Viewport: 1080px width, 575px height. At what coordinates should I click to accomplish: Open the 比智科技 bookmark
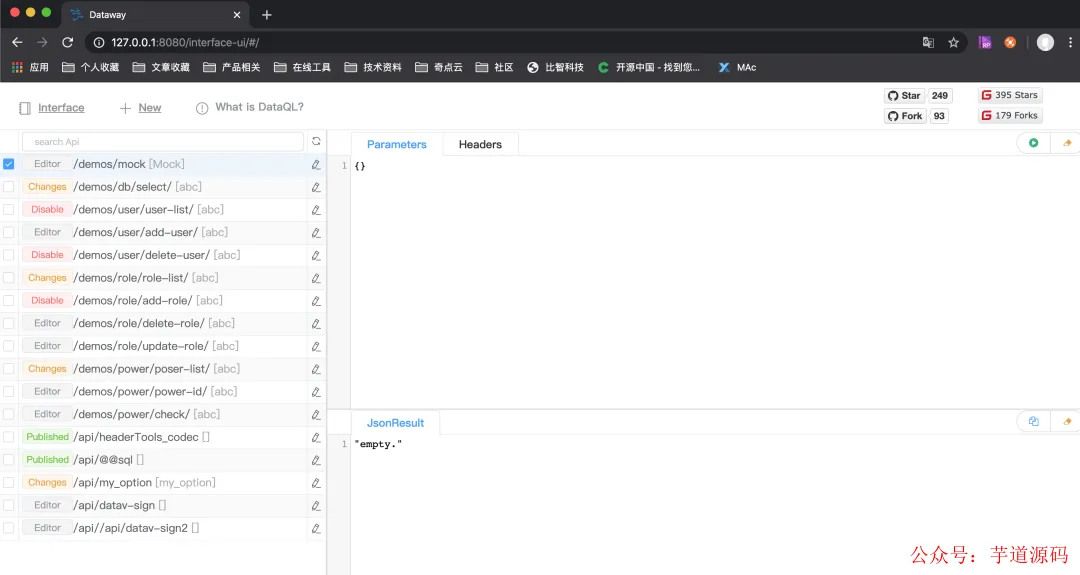pyautogui.click(x=555, y=67)
